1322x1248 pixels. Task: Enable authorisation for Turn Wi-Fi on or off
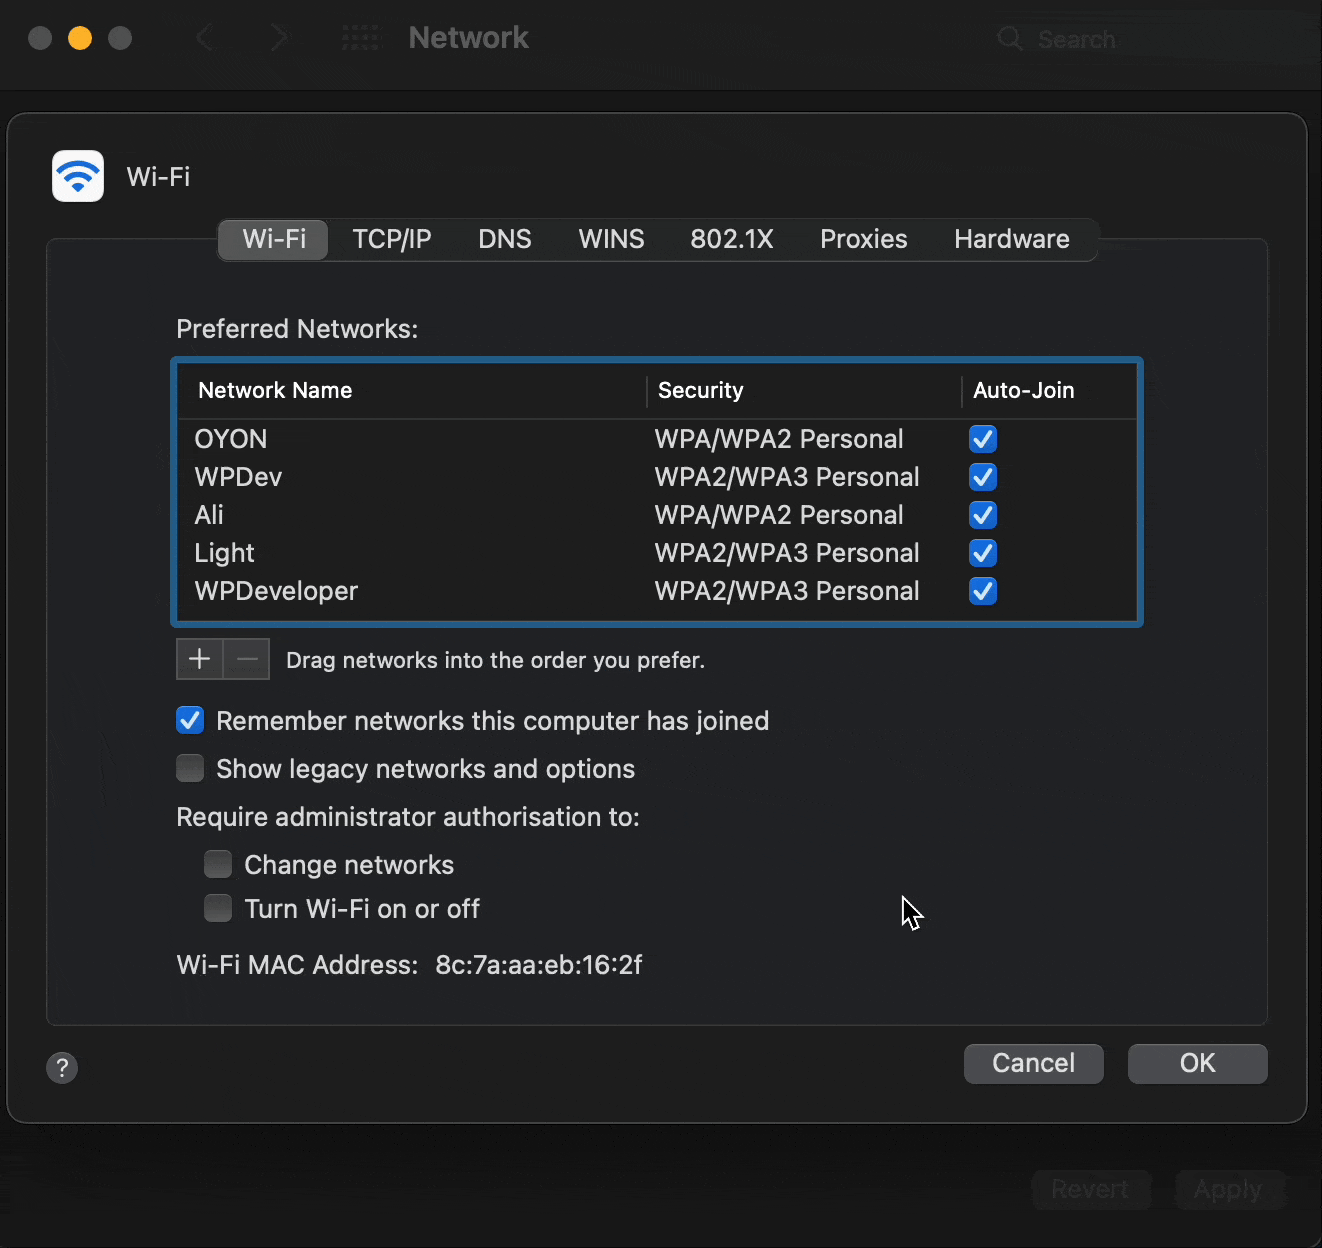217,908
